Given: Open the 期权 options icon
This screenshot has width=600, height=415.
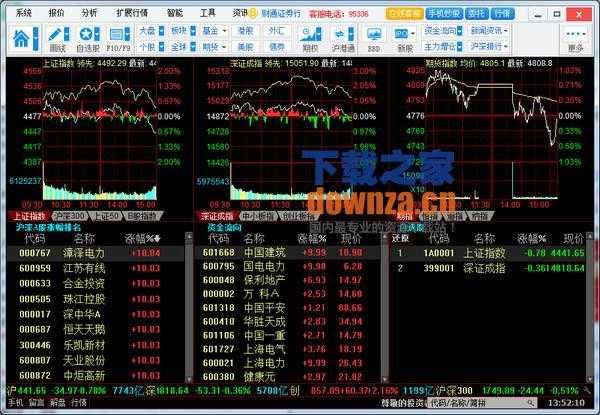Looking at the screenshot, I should (310, 38).
